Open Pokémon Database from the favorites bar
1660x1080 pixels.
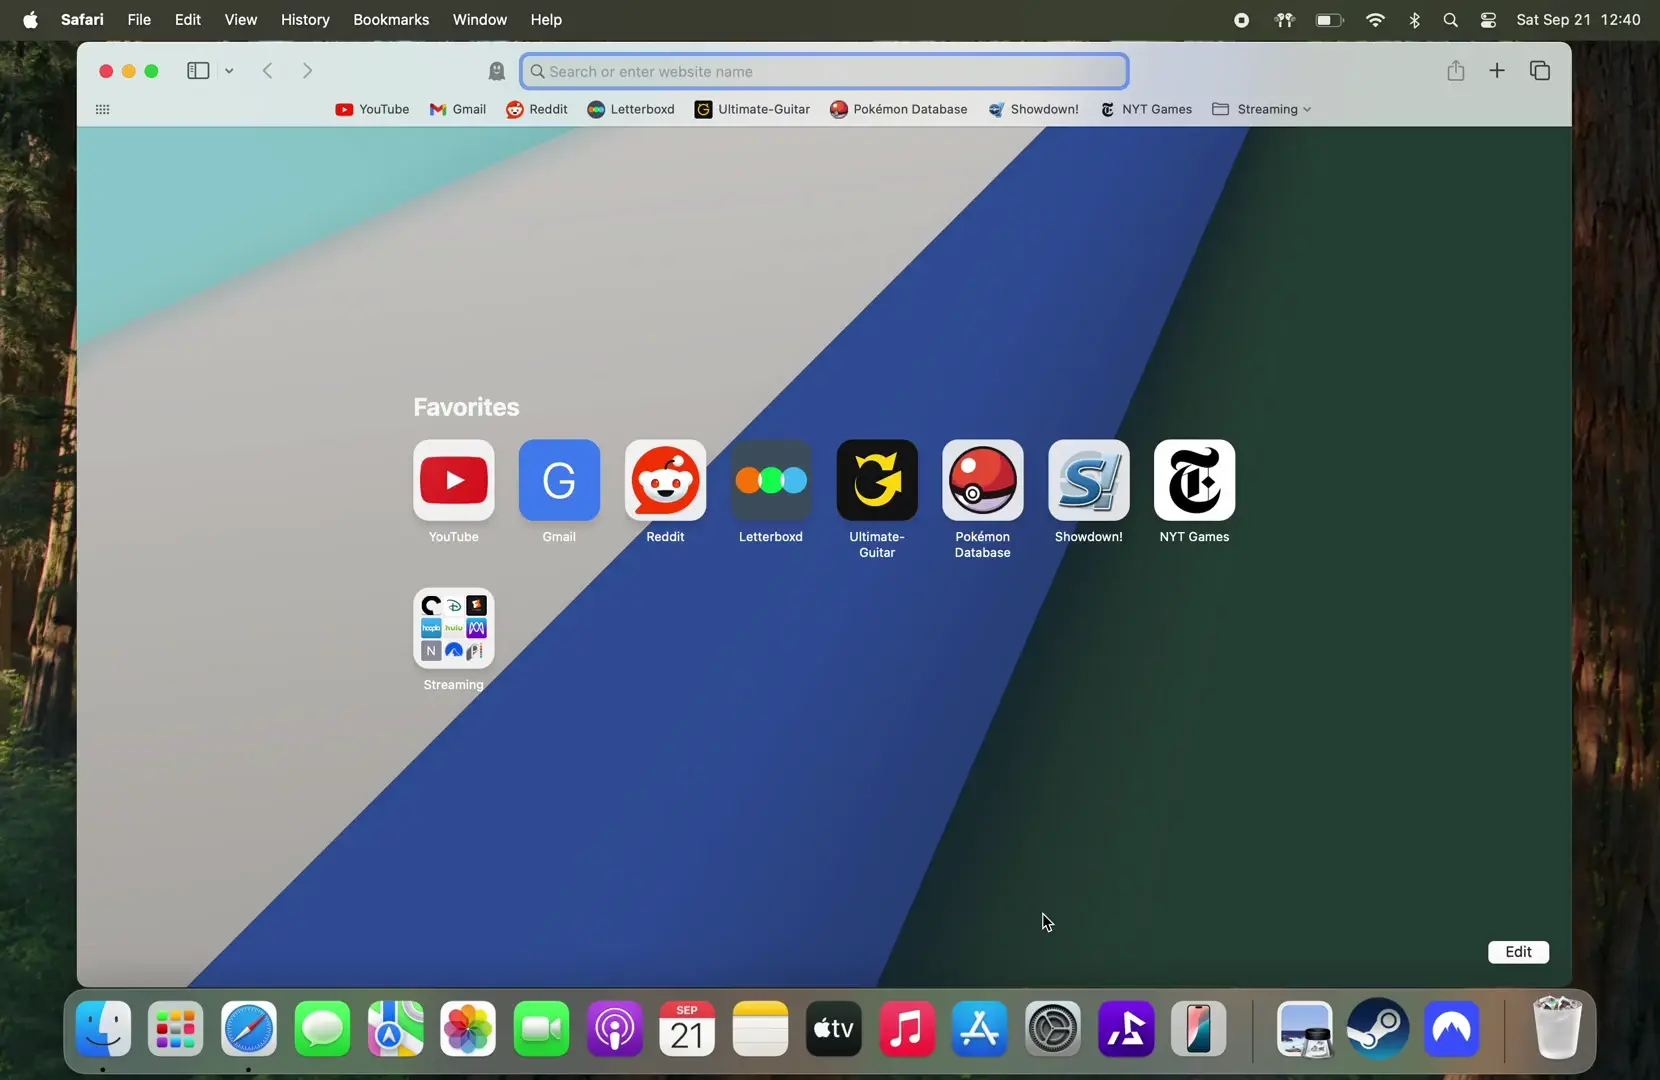point(899,110)
